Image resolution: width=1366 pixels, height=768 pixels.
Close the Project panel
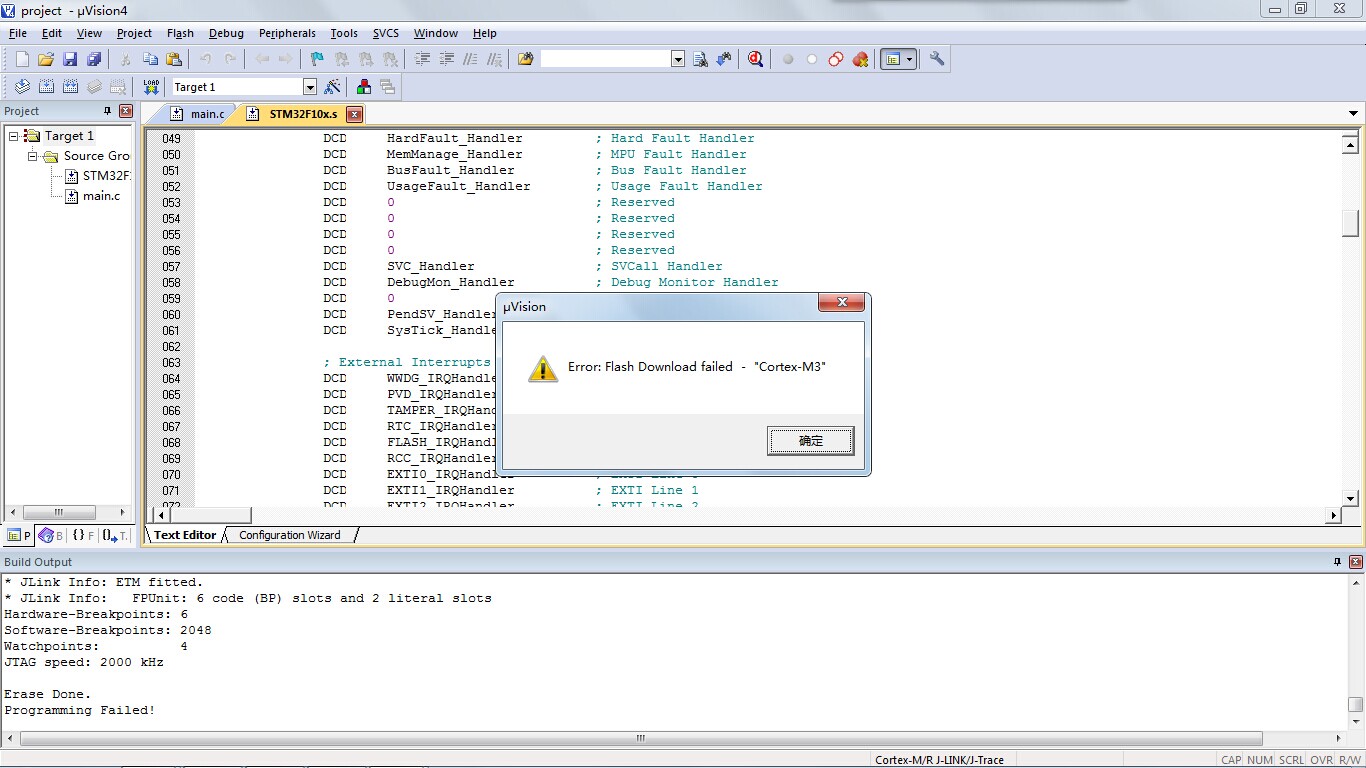(x=126, y=111)
